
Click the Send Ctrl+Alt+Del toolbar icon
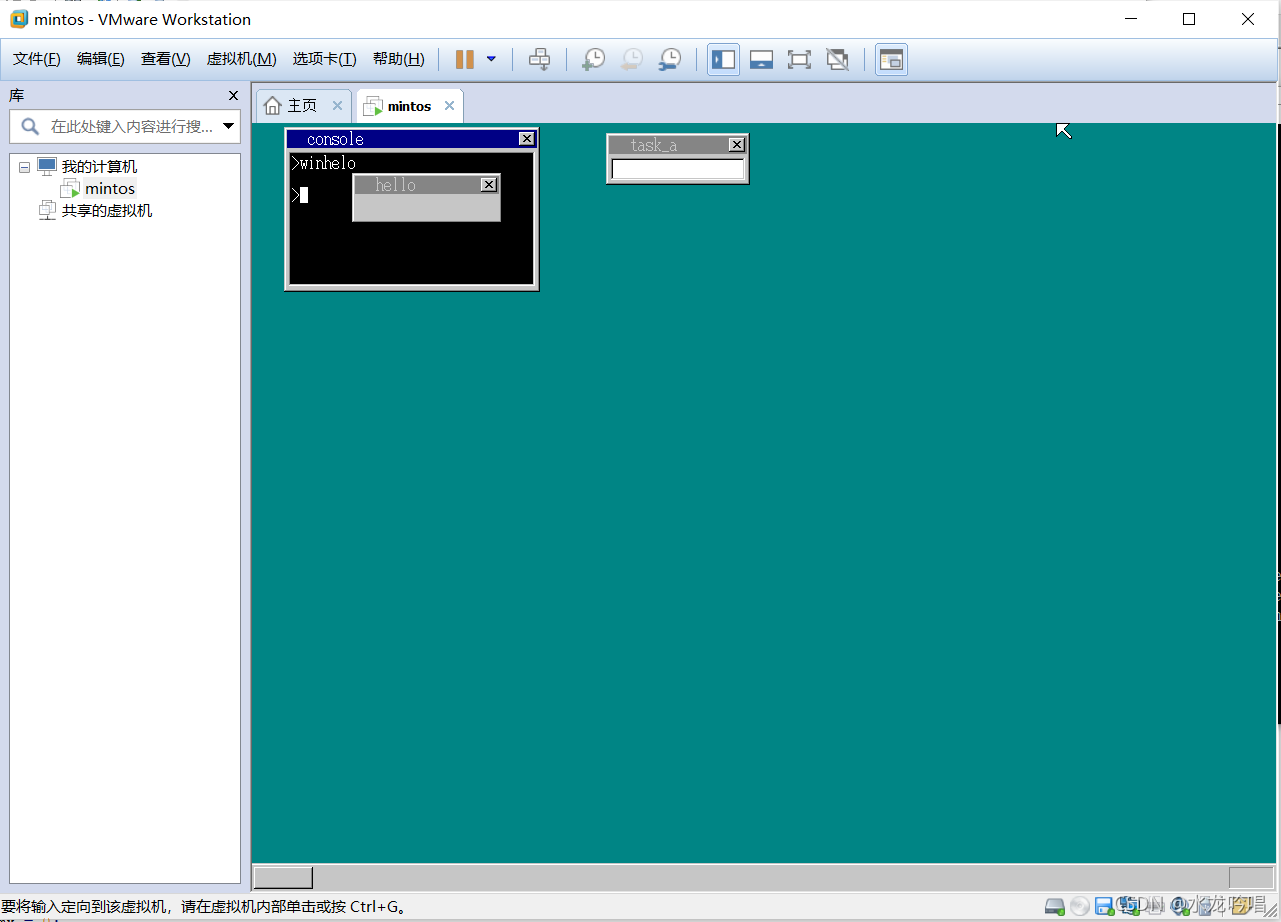point(540,59)
